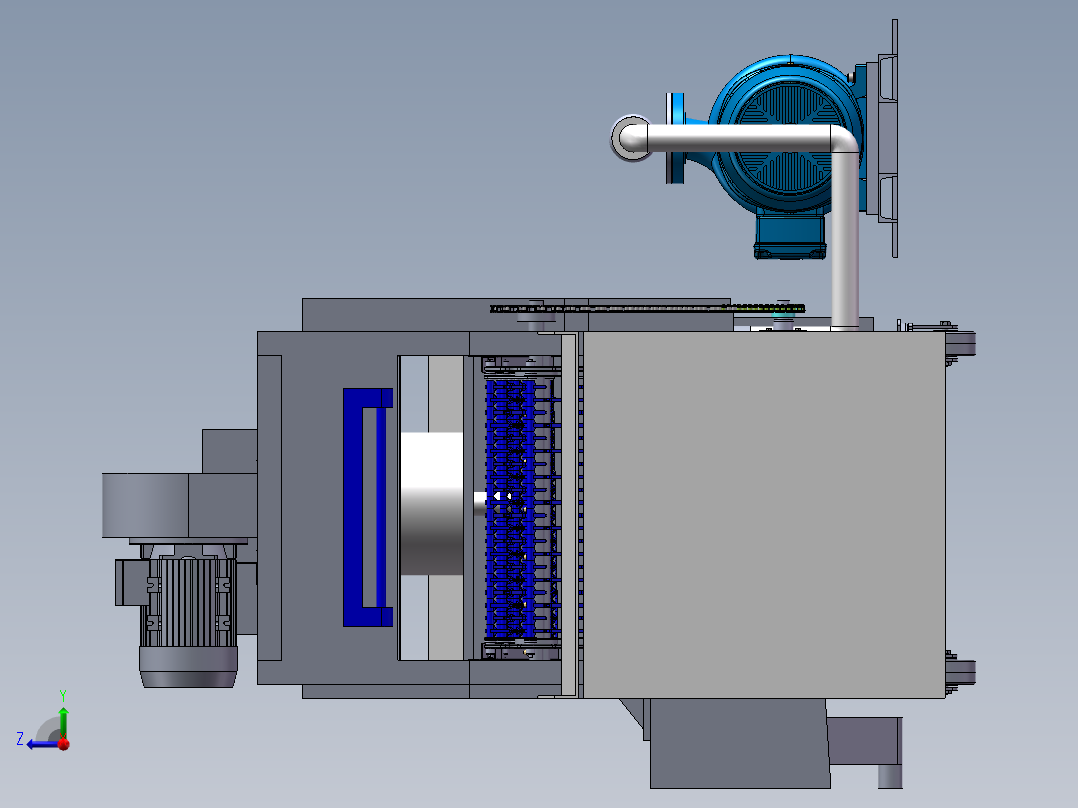Image resolution: width=1078 pixels, height=808 pixels.
Task: Select the blue comb roller assembly
Action: pos(522,507)
